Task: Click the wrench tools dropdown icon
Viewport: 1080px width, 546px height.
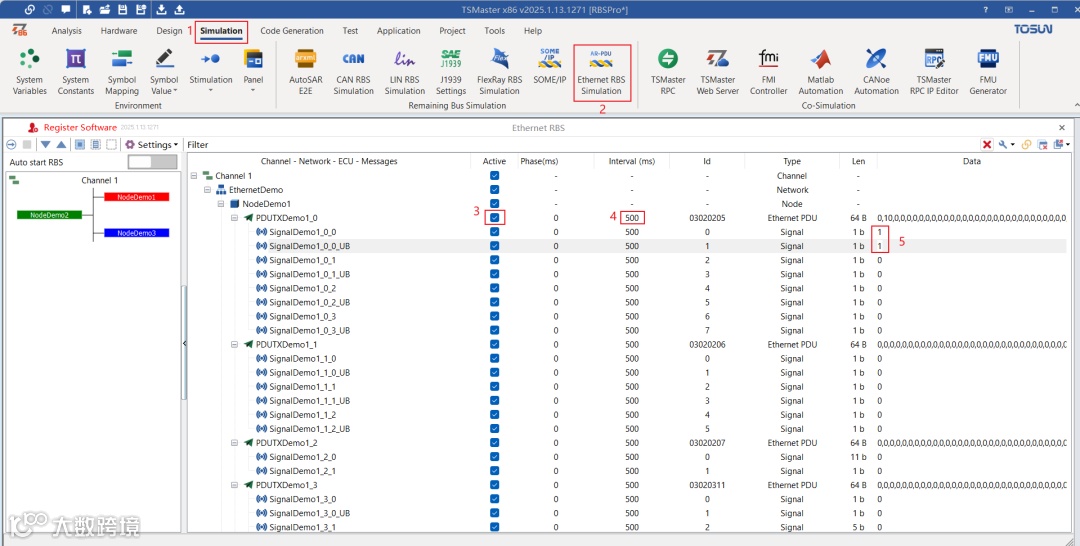Action: [1006, 145]
